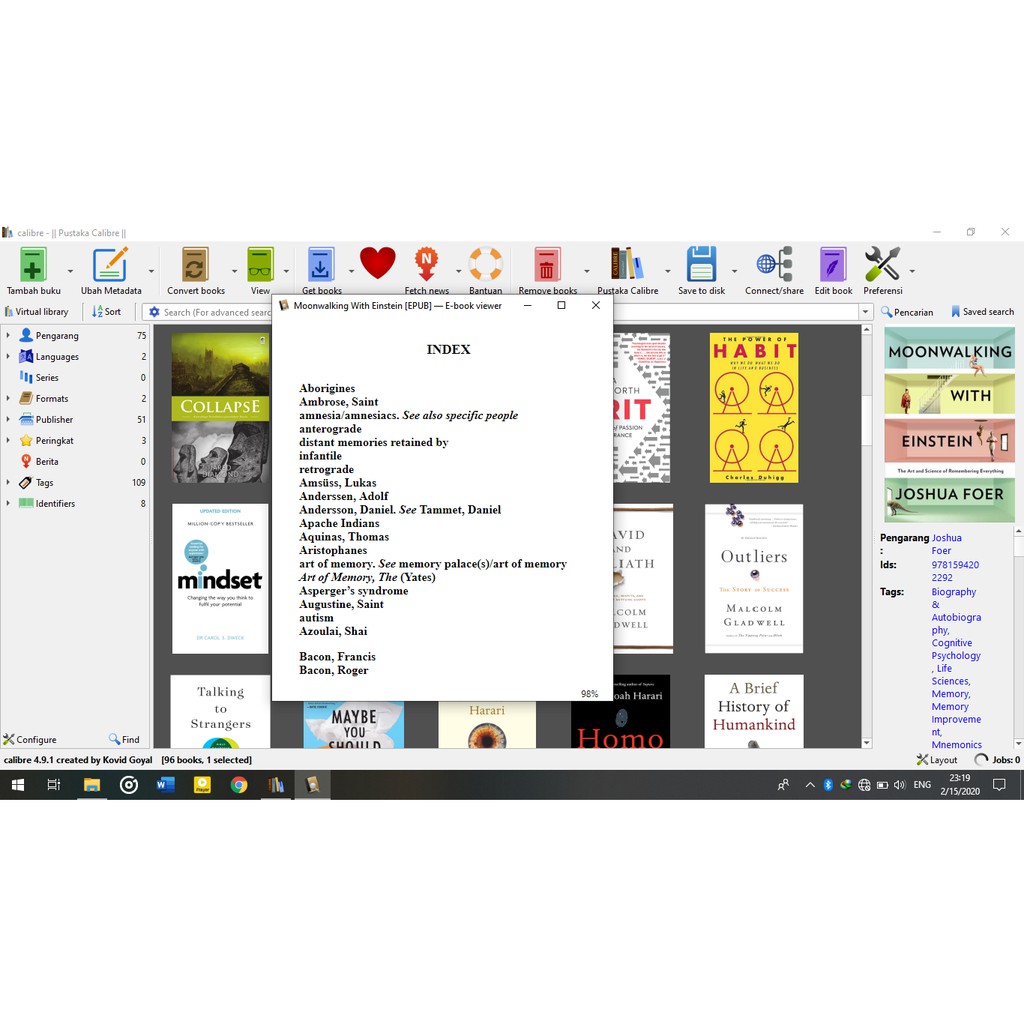Click the red heart donate icon
Screen dimensions: 1024x1024
point(377,263)
